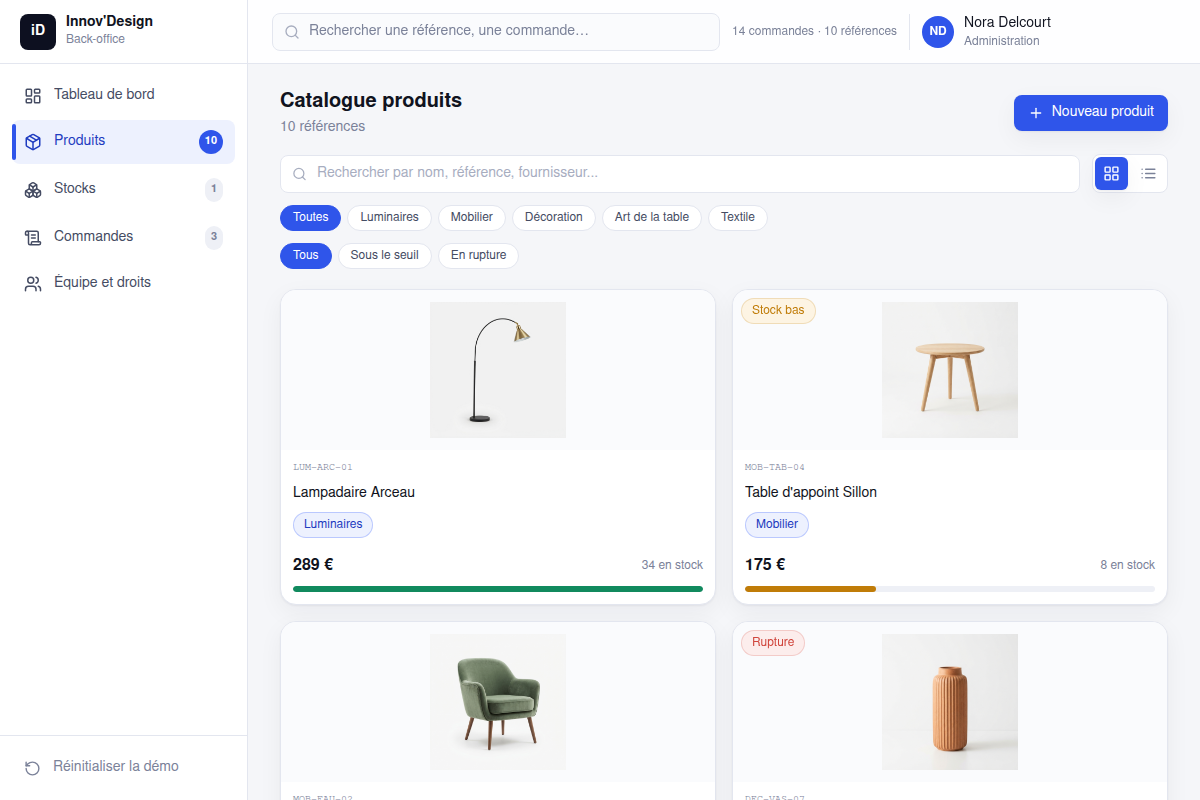This screenshot has width=1200, height=800.
Task: Click the Tableau de bord dashboard icon
Action: click(x=33, y=95)
